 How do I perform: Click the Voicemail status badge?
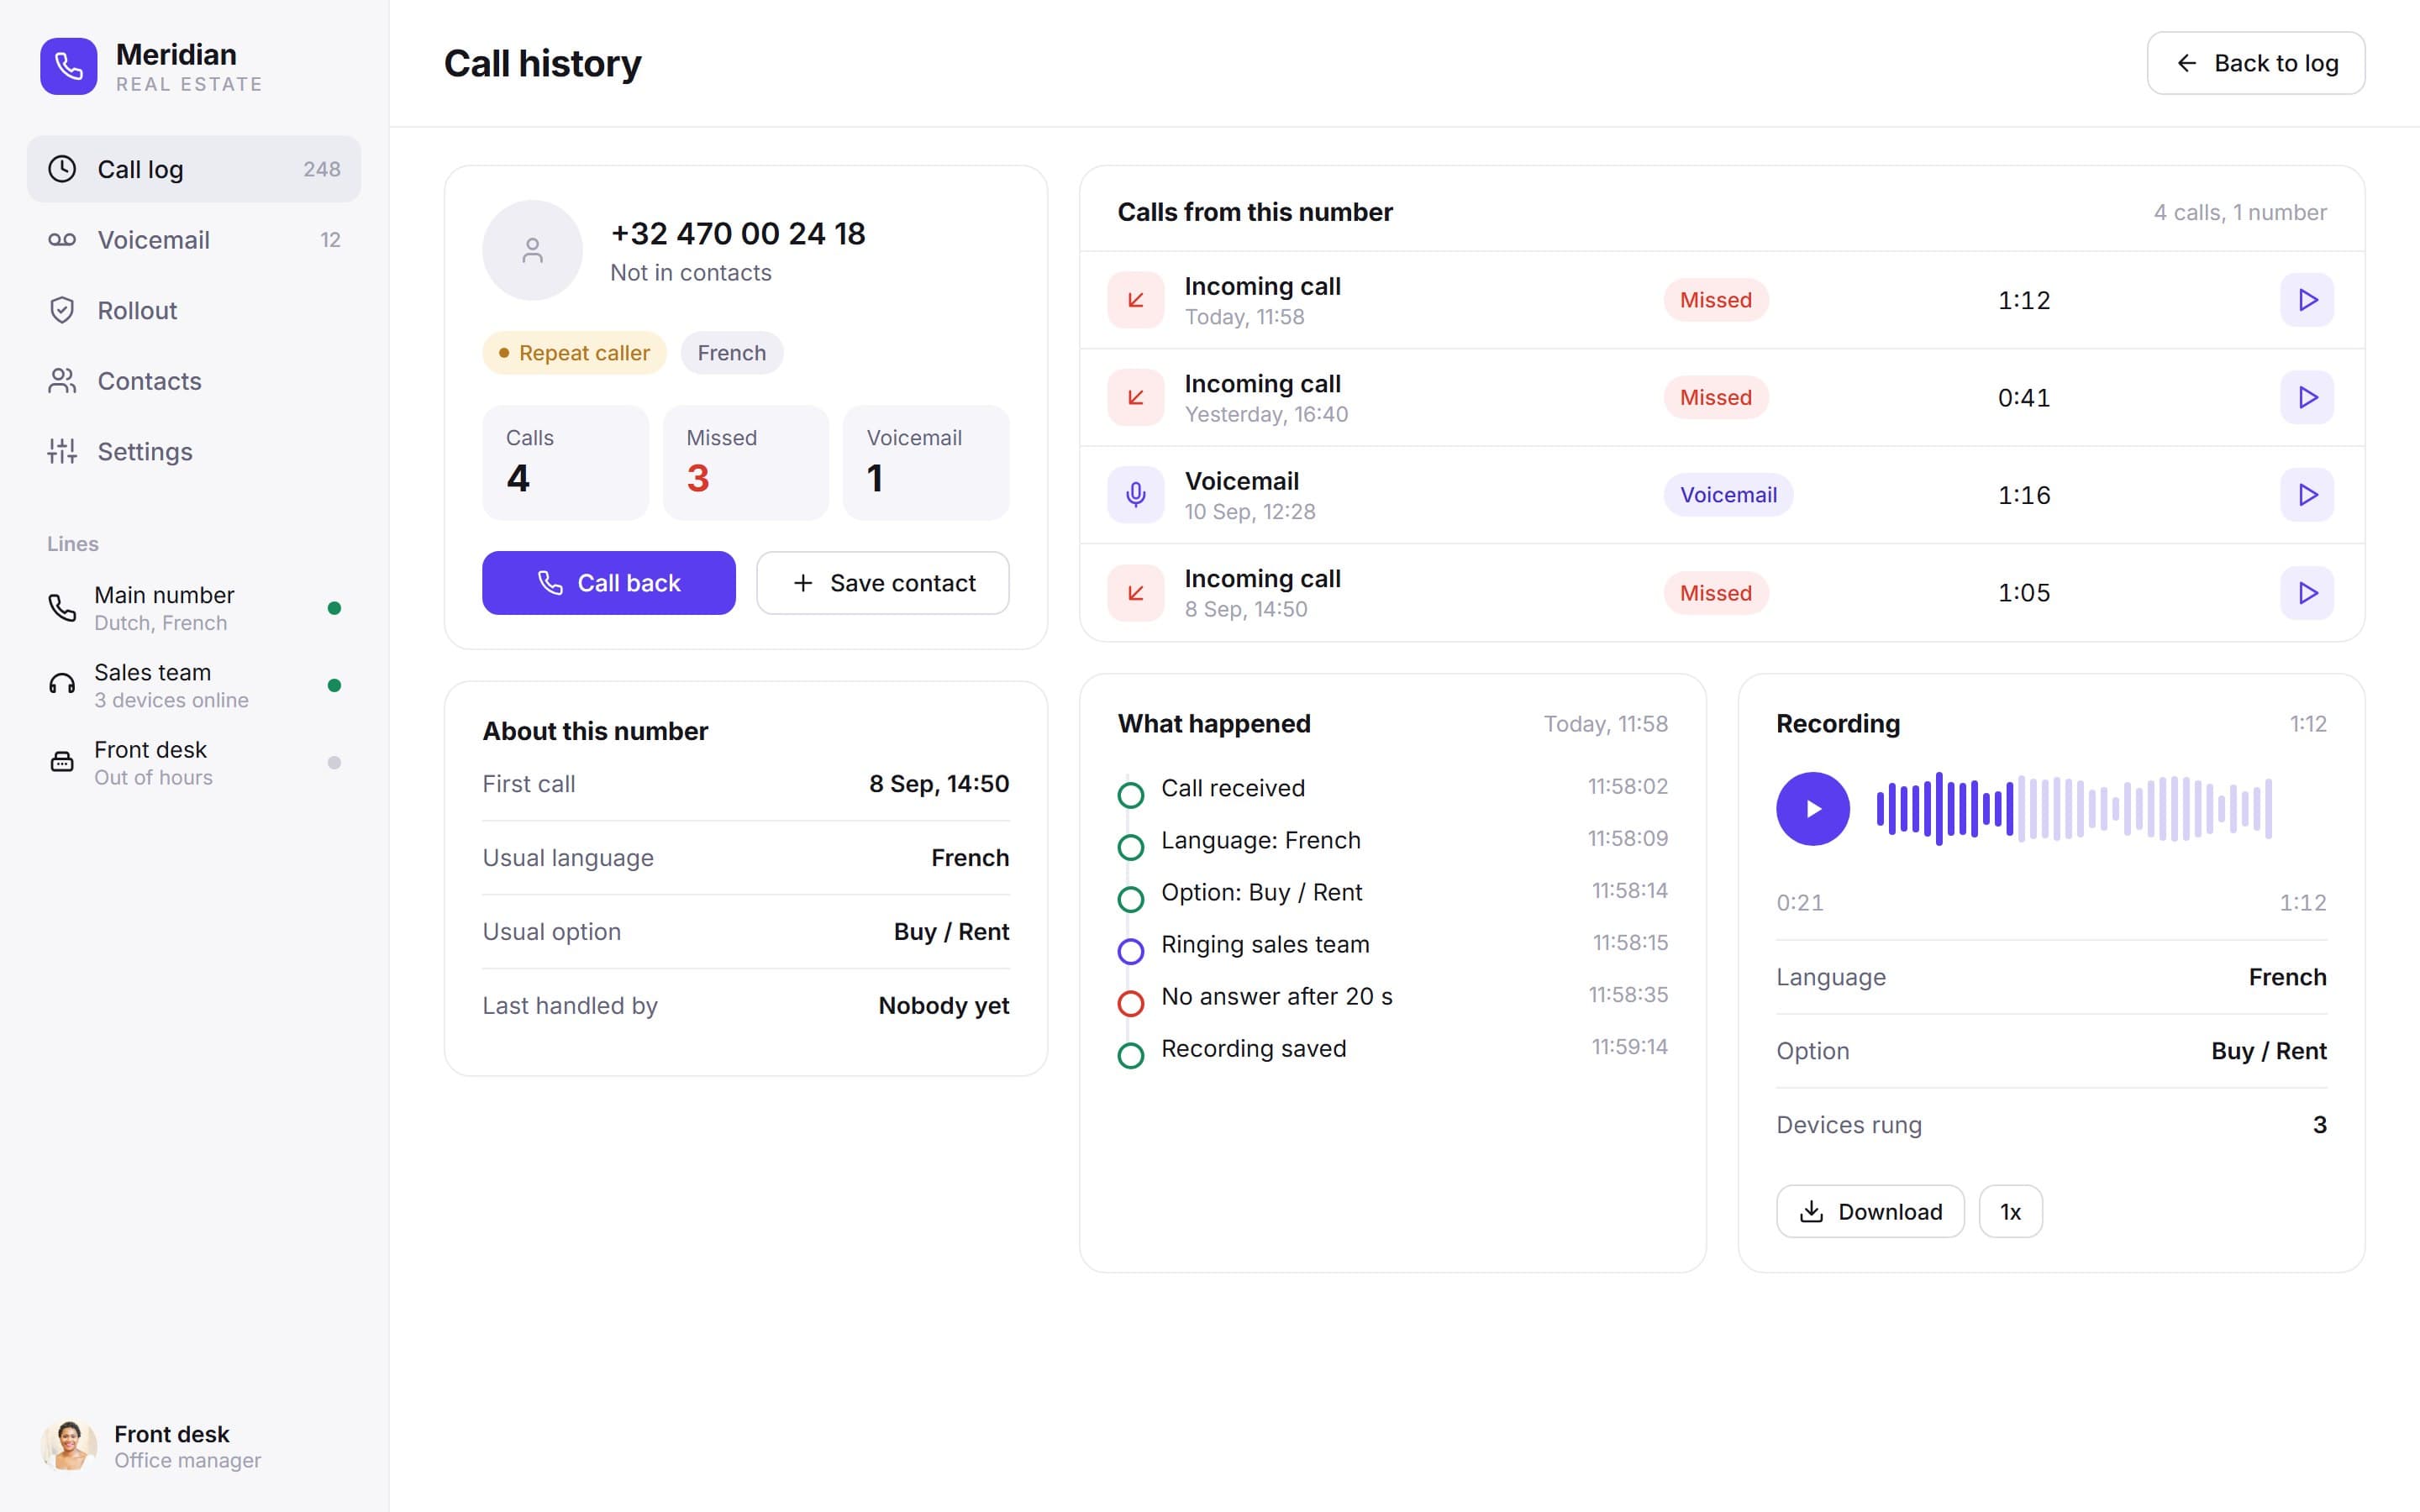(x=1728, y=495)
